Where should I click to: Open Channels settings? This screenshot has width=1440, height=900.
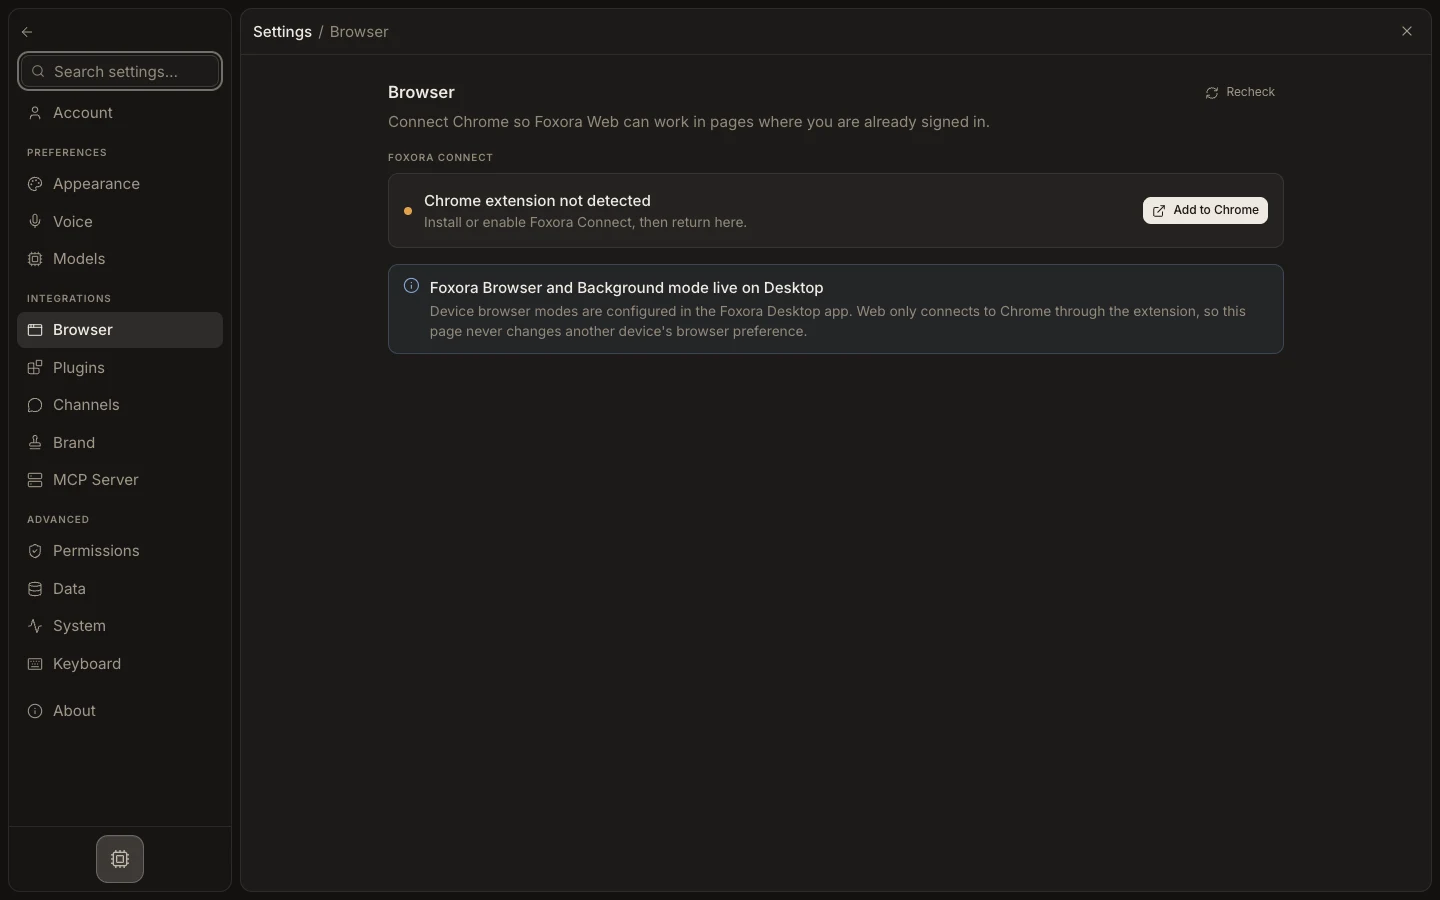120,405
